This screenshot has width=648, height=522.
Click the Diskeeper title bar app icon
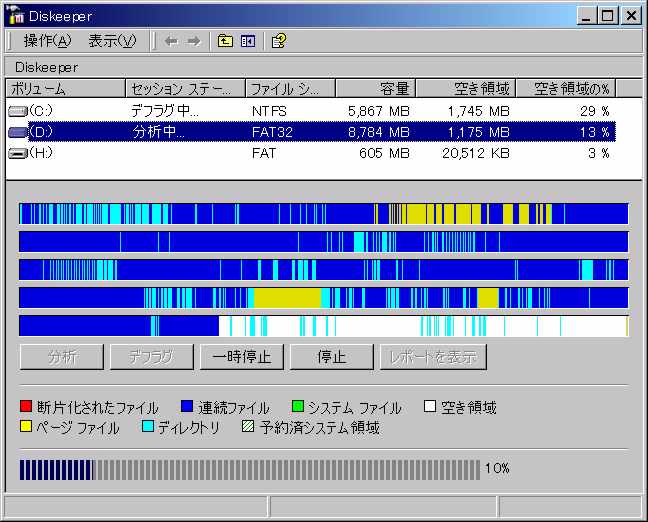click(16, 15)
